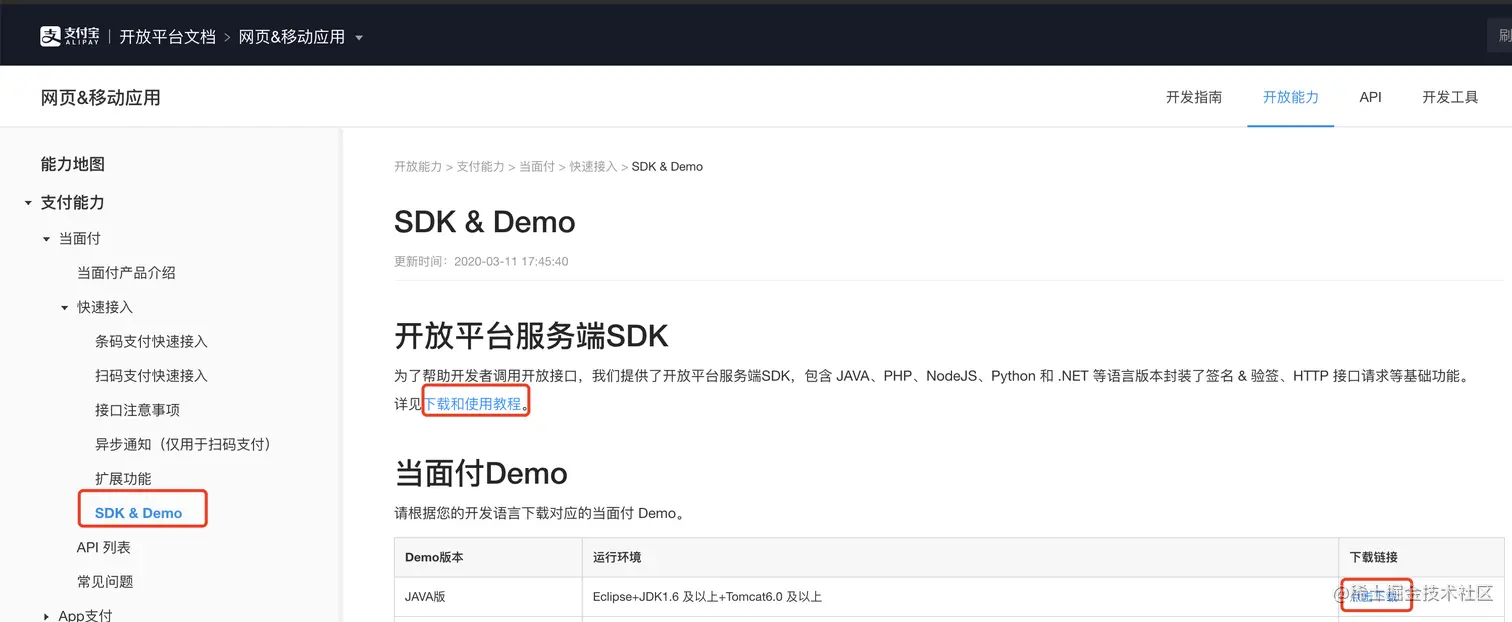Expand the App支付 tree arrow

pyautogui.click(x=46, y=617)
